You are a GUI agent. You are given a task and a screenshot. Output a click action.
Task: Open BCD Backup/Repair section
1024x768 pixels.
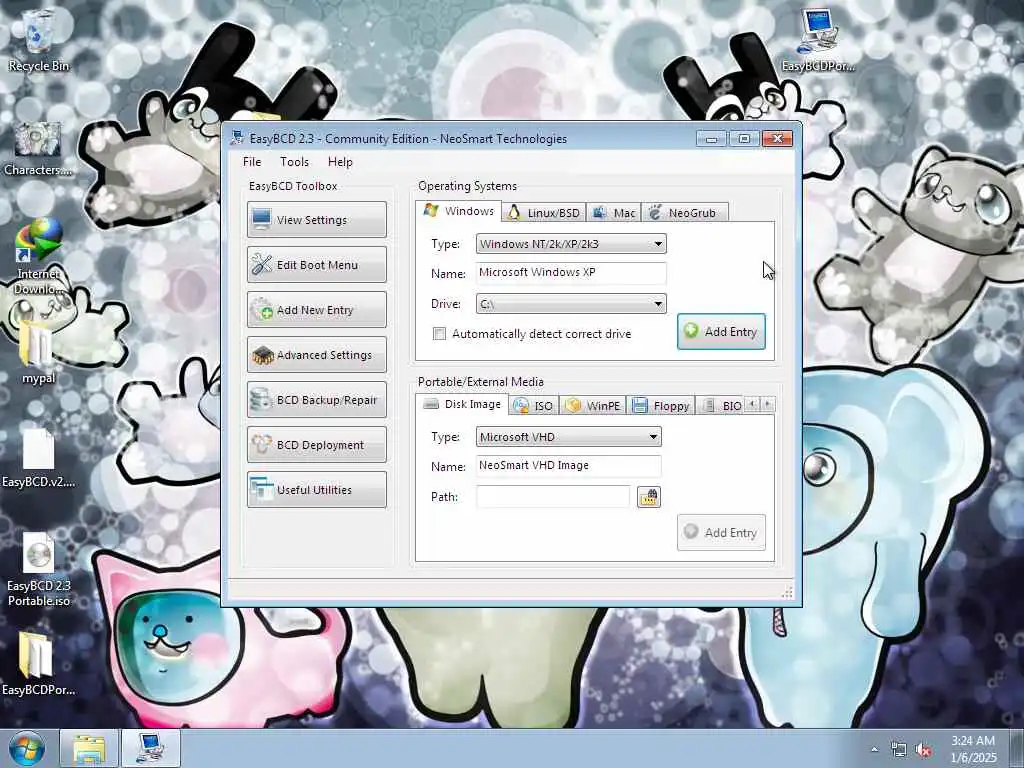click(x=317, y=400)
